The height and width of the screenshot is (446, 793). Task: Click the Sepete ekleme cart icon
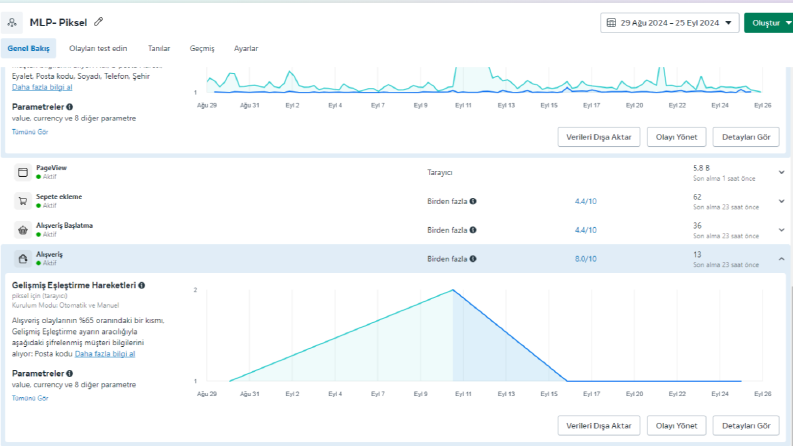pyautogui.click(x=23, y=201)
